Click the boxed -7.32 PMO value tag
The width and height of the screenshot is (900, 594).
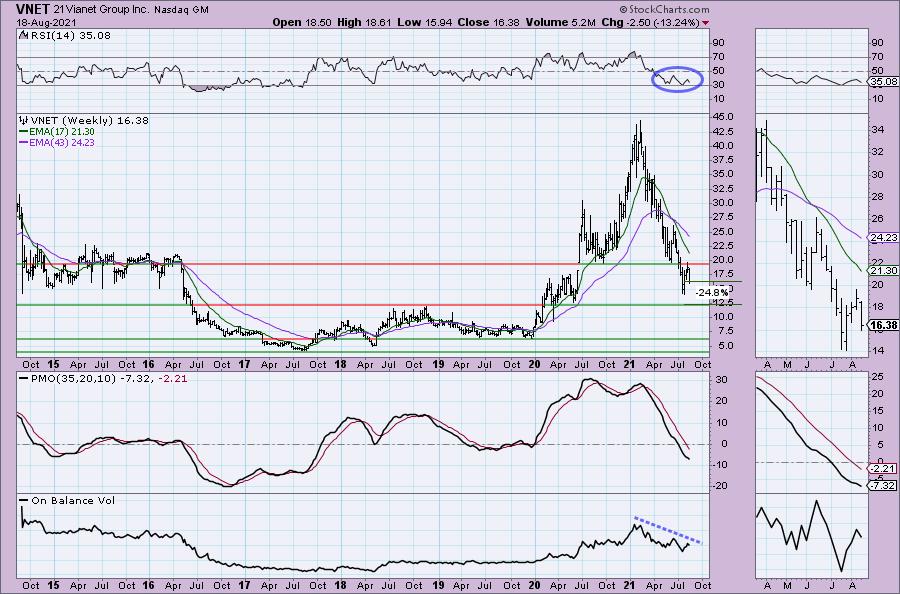click(x=883, y=486)
